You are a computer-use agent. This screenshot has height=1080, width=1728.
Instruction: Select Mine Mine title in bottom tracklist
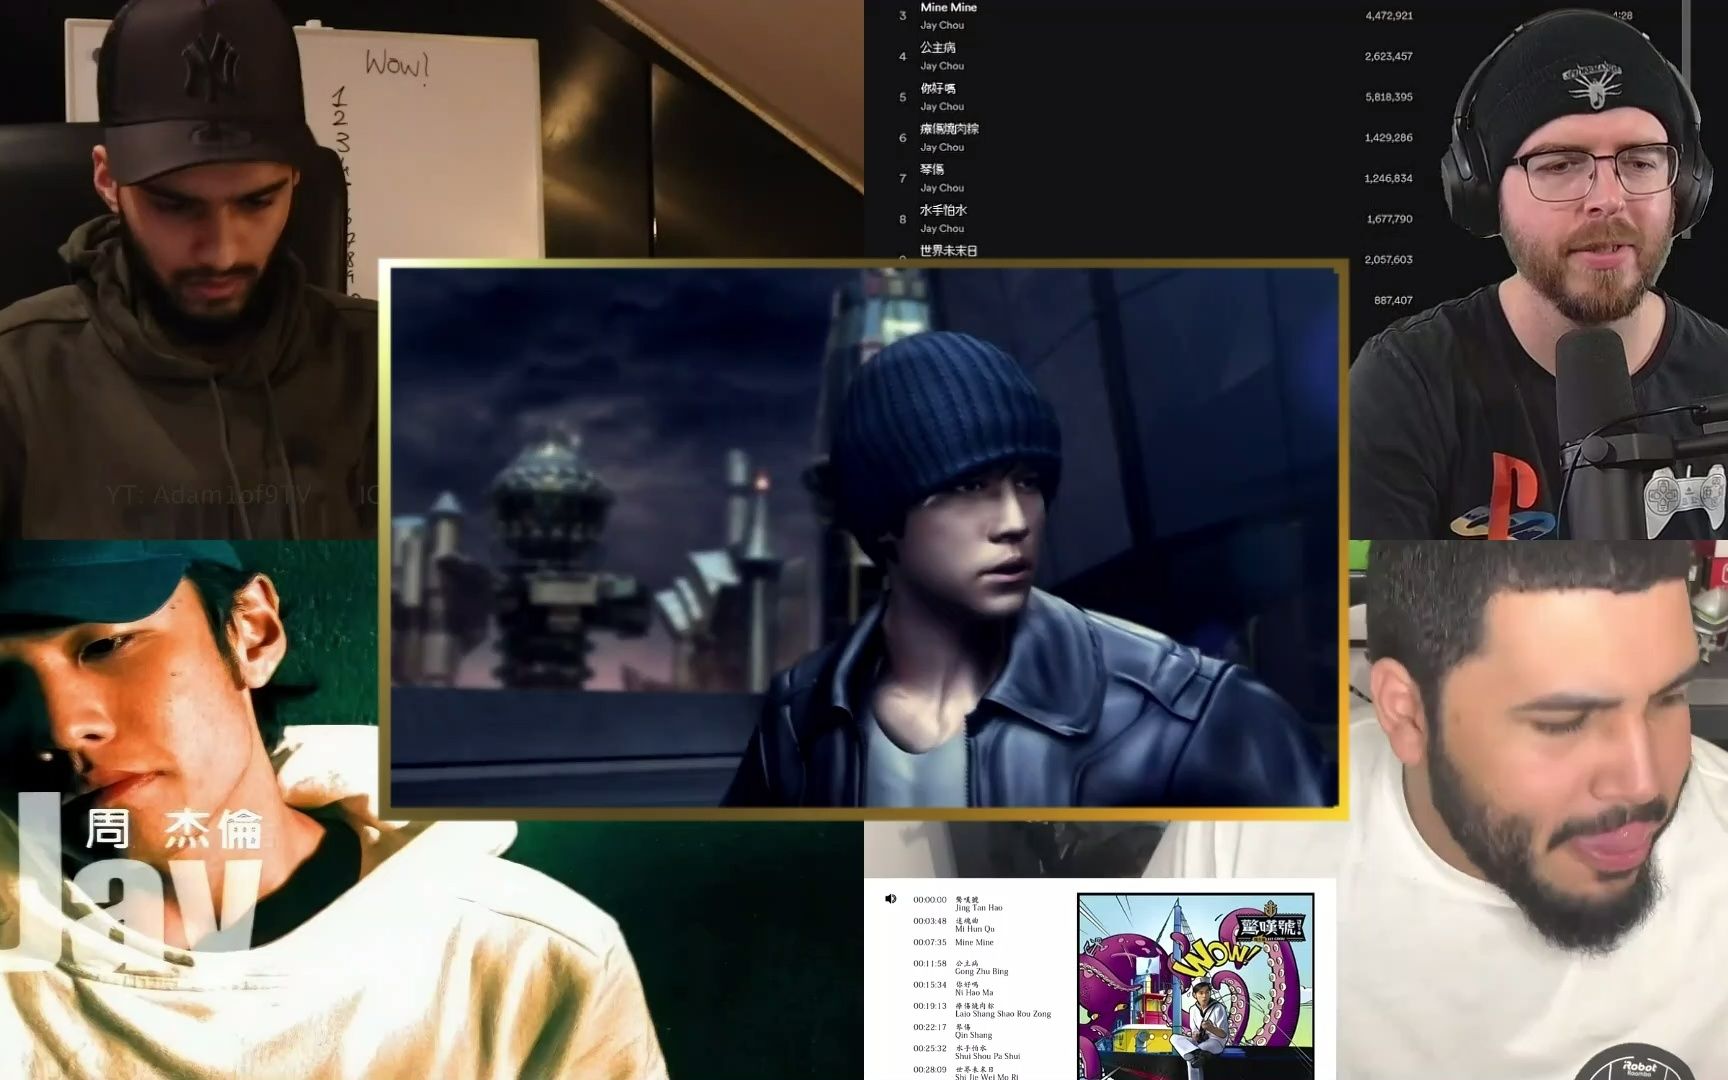(x=974, y=942)
